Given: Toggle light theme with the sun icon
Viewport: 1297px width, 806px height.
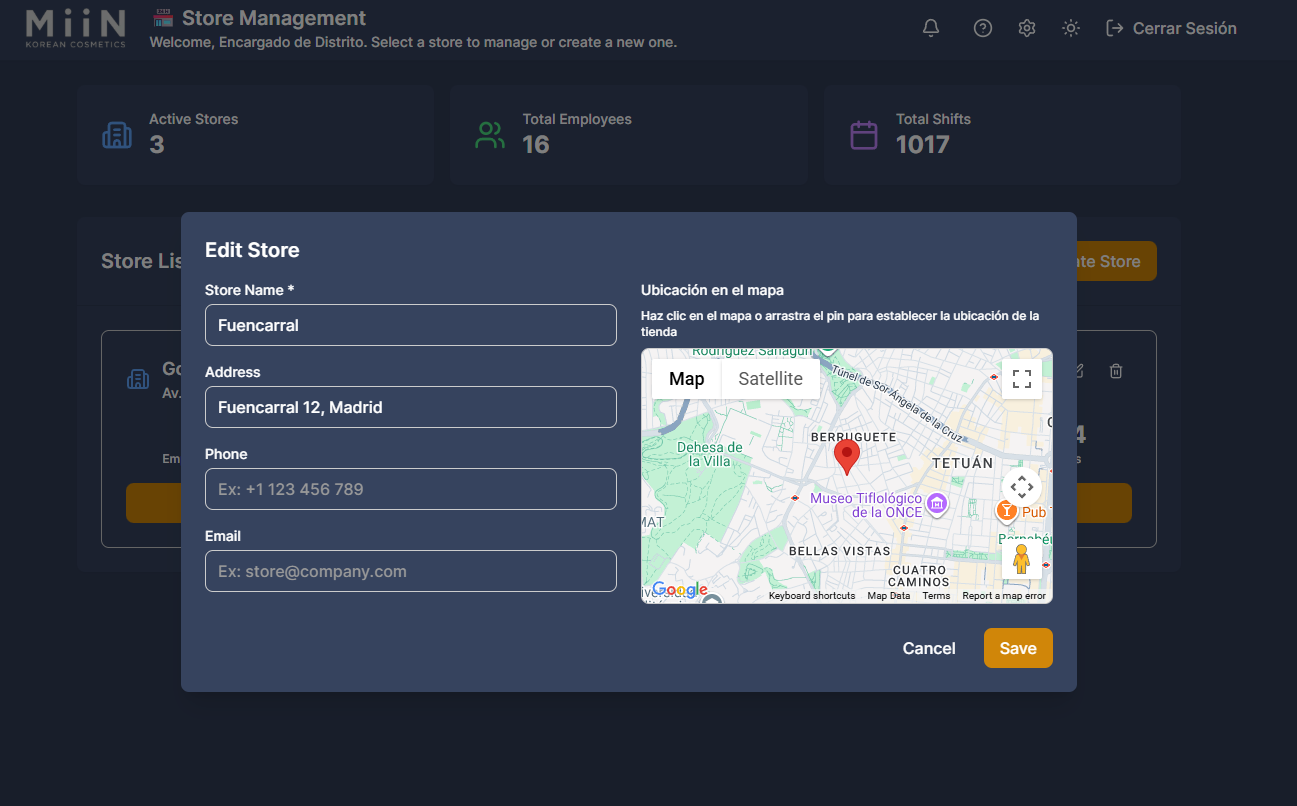Looking at the screenshot, I should pos(1071,28).
